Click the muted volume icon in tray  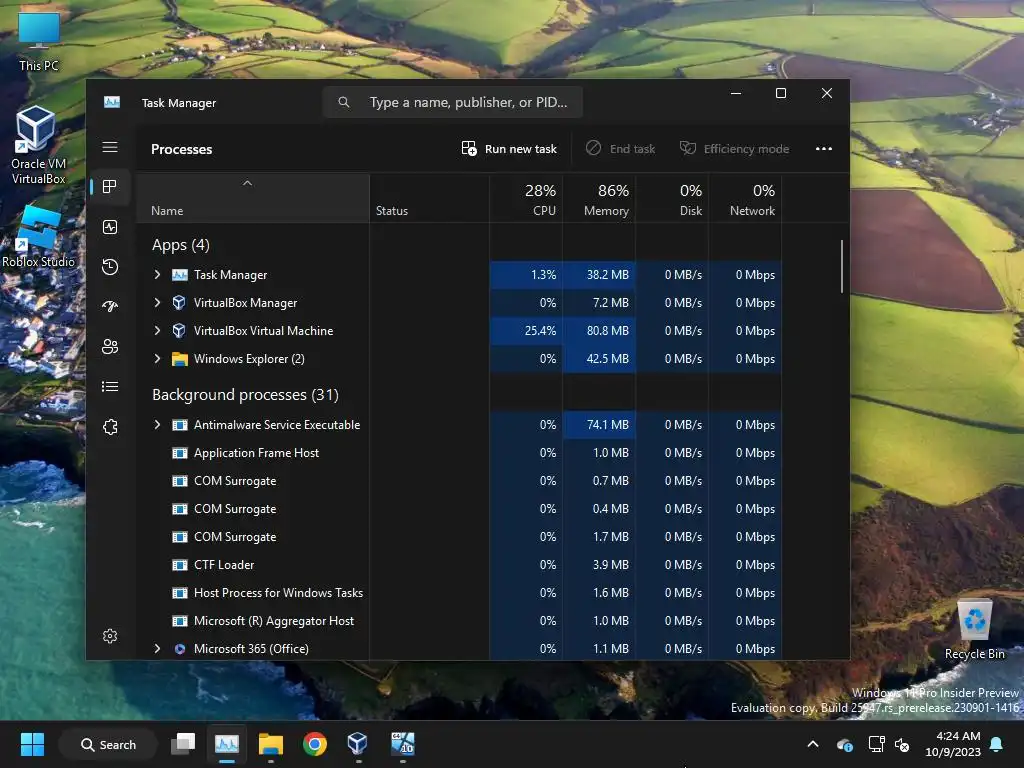(902, 744)
